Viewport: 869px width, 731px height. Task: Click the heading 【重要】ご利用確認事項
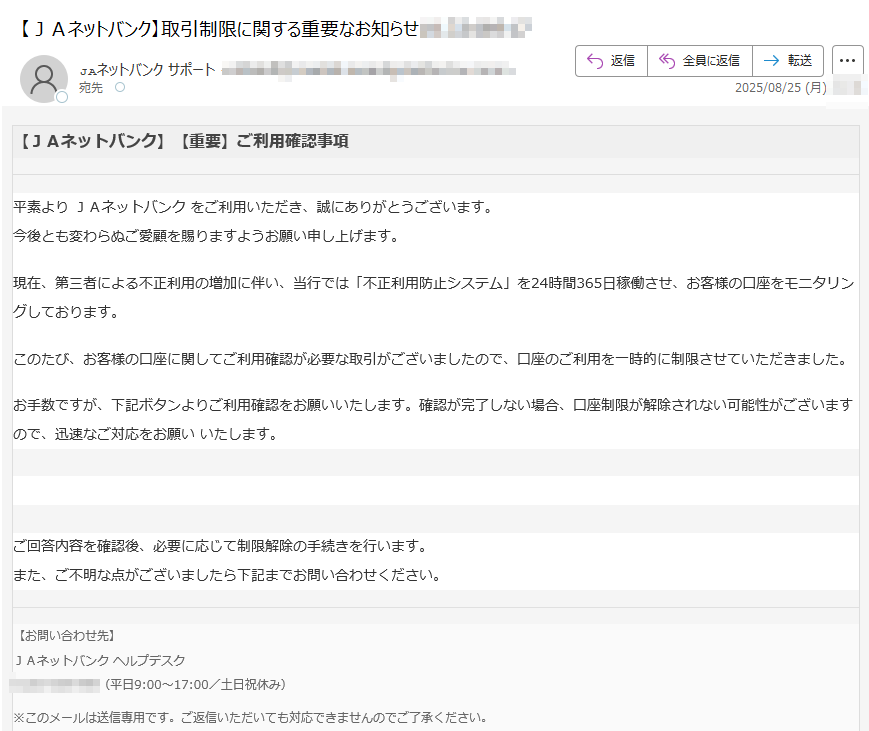tap(264, 141)
